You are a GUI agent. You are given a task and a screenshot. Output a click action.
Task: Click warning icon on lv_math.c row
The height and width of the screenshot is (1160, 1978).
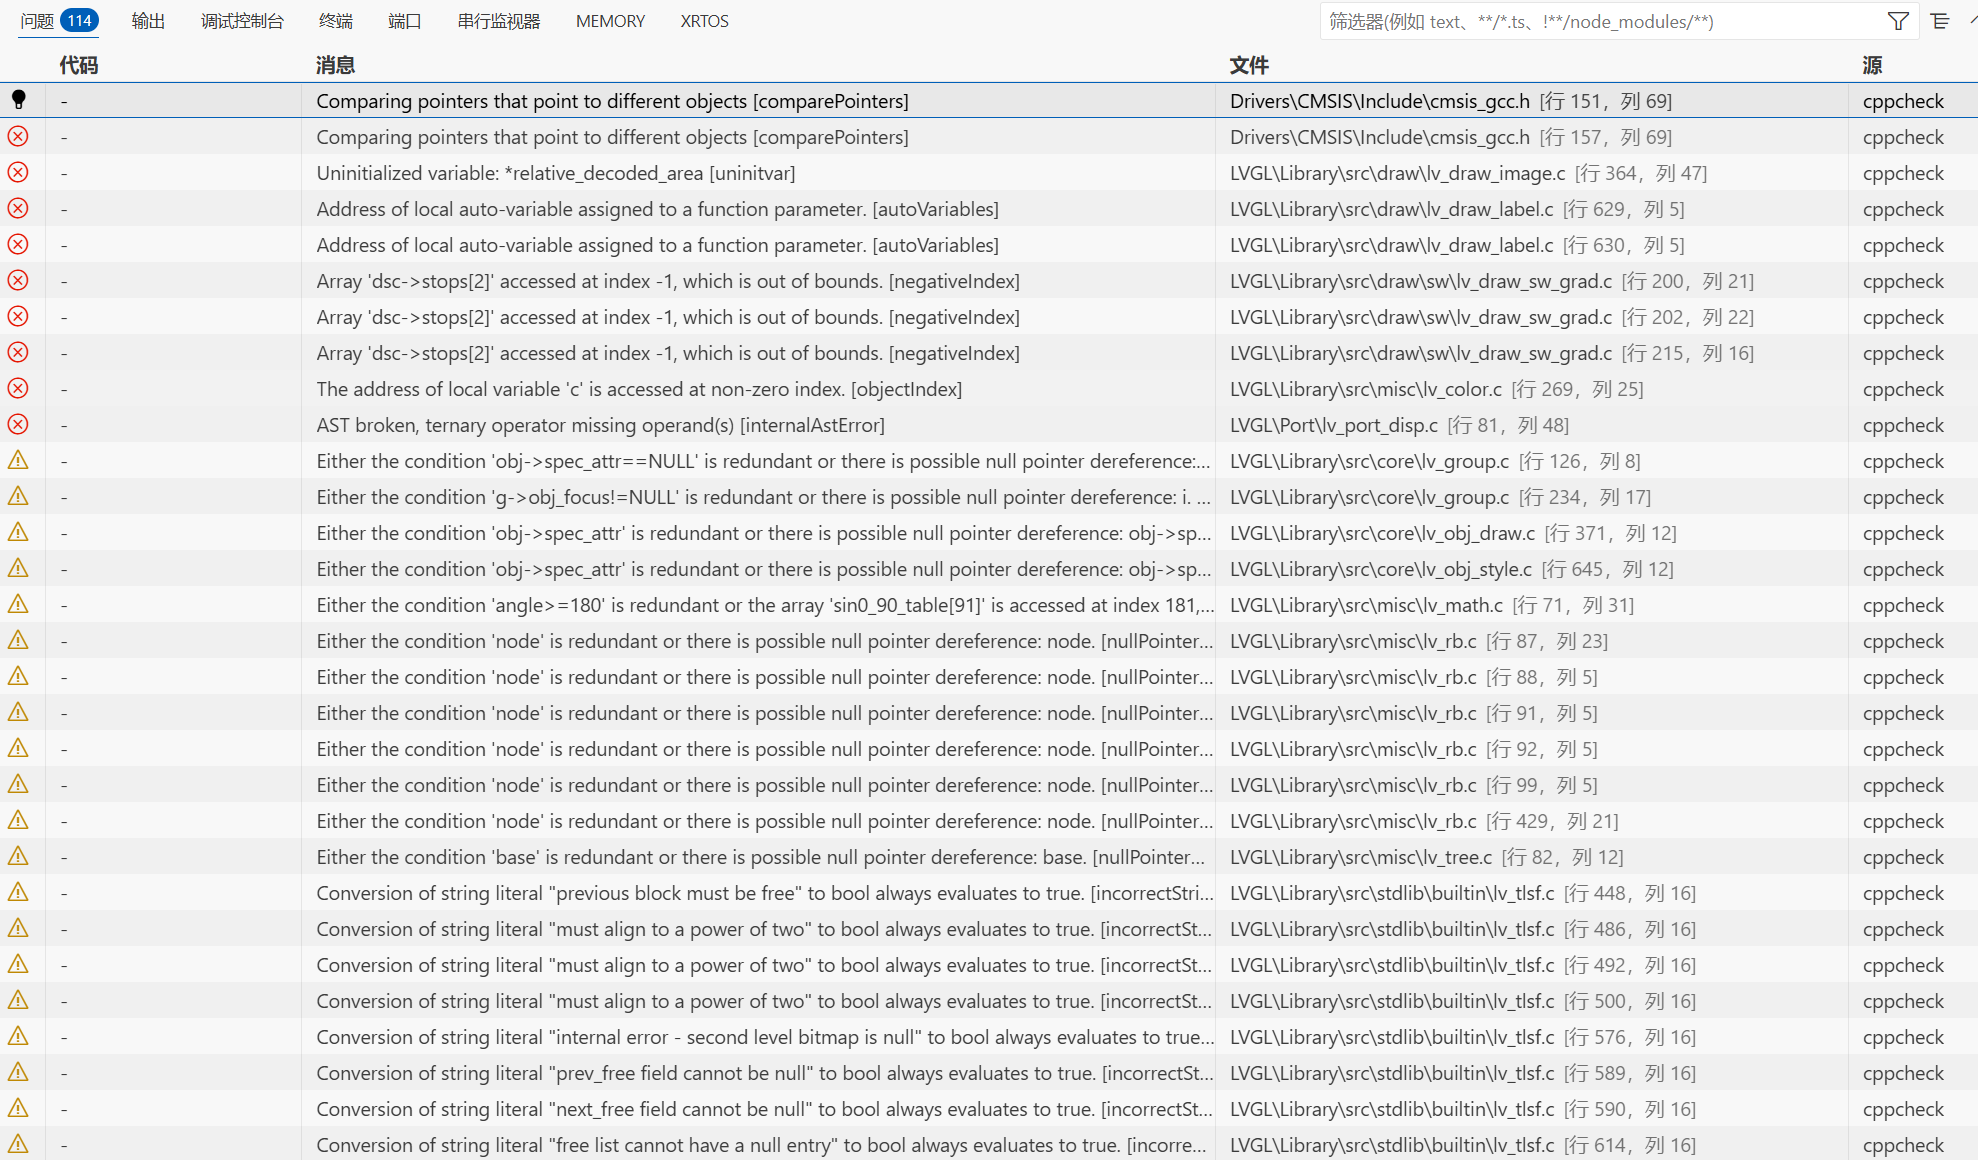click(x=18, y=604)
